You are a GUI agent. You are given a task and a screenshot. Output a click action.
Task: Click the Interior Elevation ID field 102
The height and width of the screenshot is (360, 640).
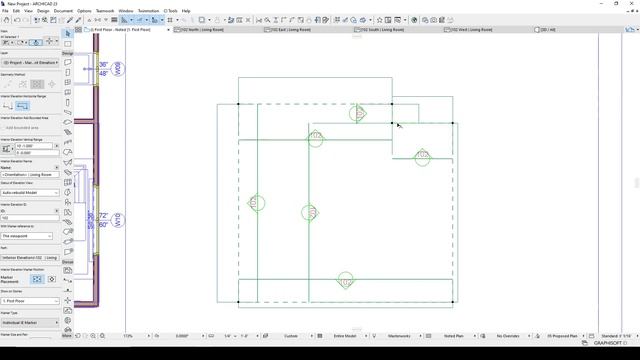click(x=30, y=218)
